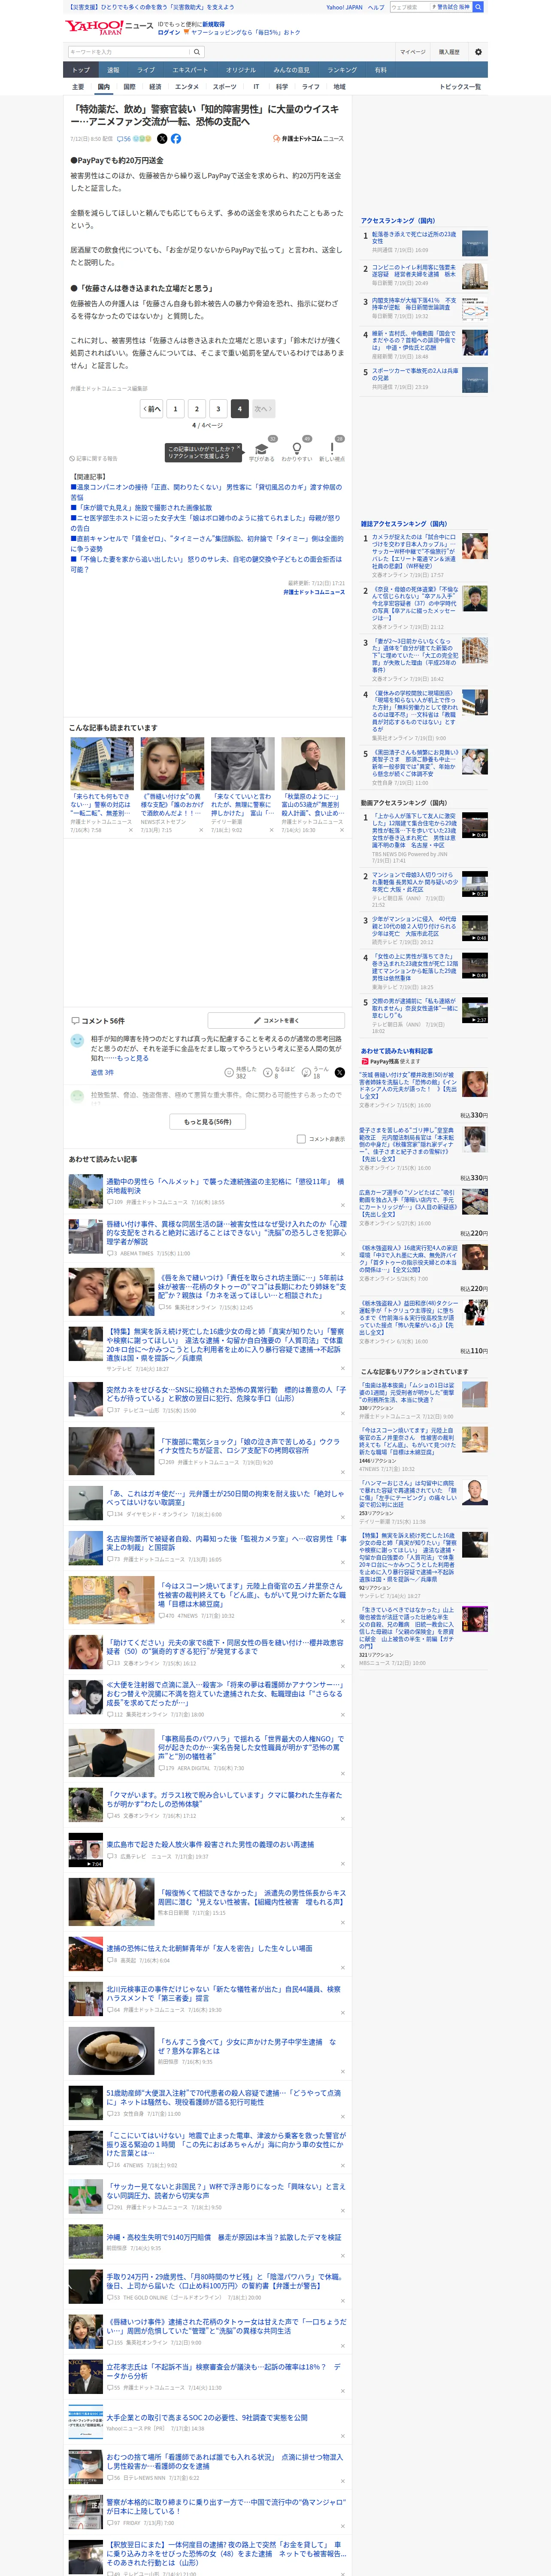Click the top web search field
551x2576 pixels.
coord(409,7)
